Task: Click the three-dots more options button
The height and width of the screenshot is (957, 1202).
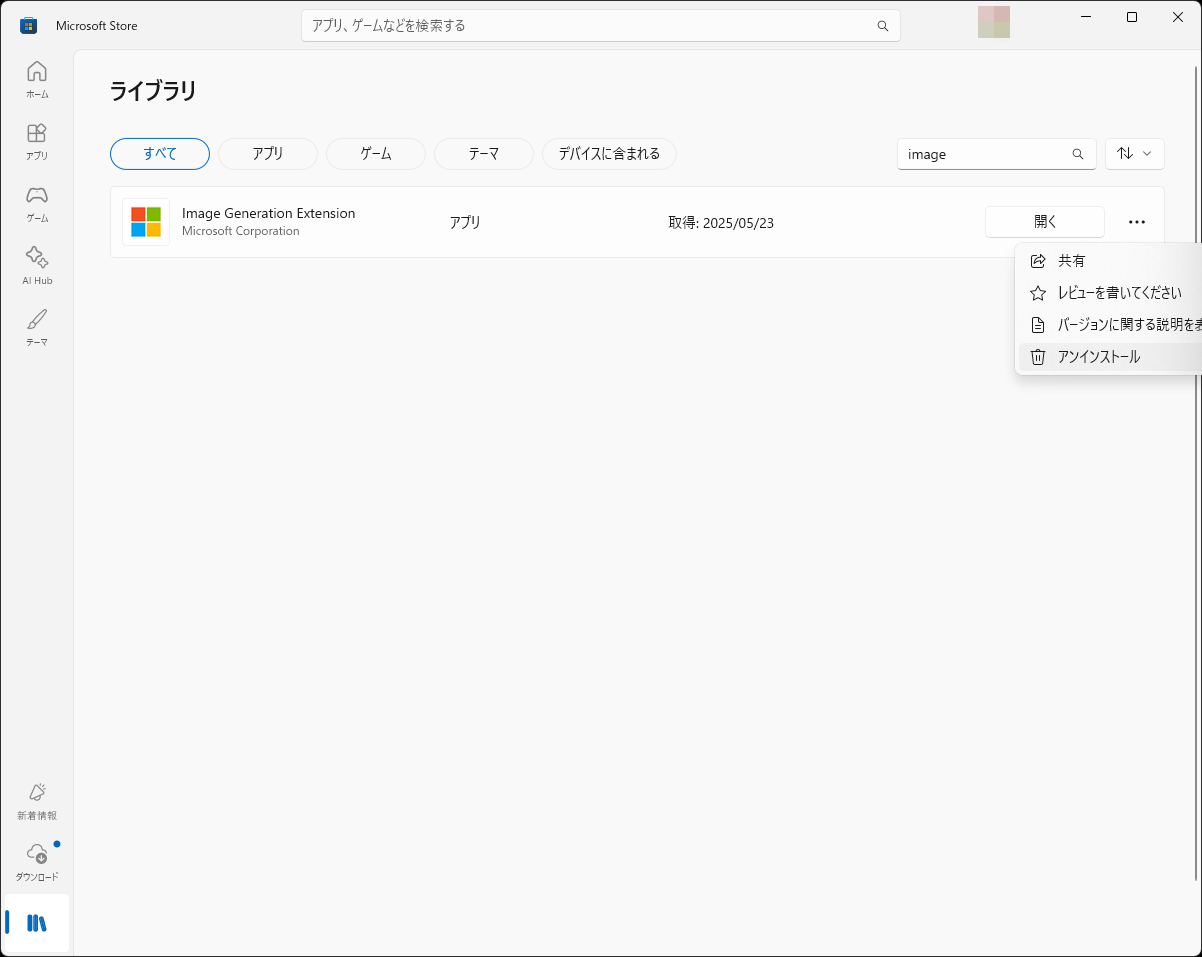Action: (1137, 222)
